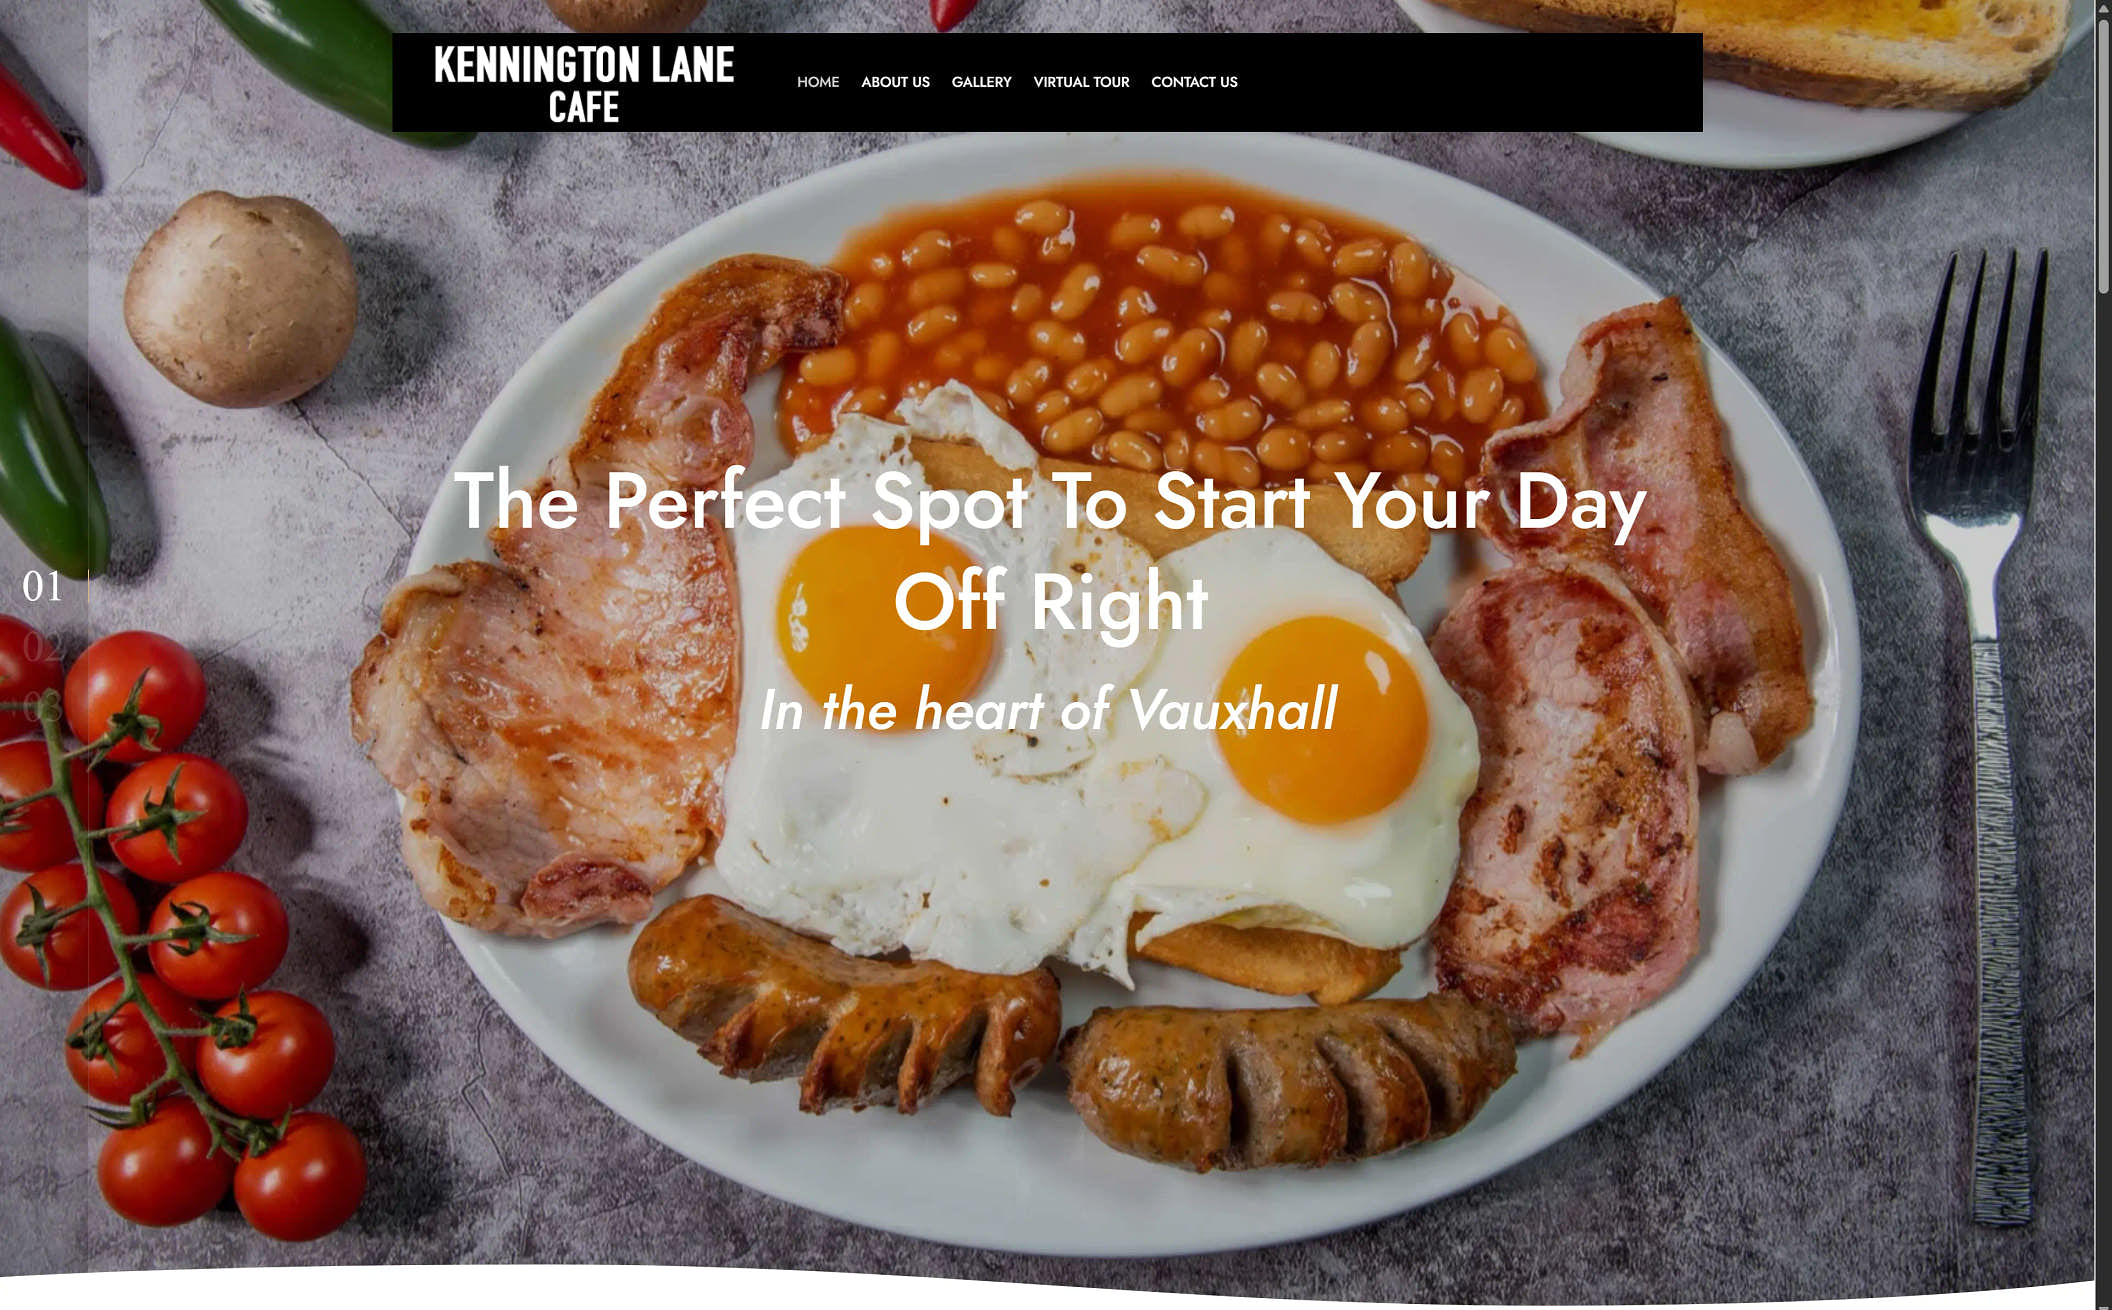Open the Contact Us page

[x=1194, y=82]
